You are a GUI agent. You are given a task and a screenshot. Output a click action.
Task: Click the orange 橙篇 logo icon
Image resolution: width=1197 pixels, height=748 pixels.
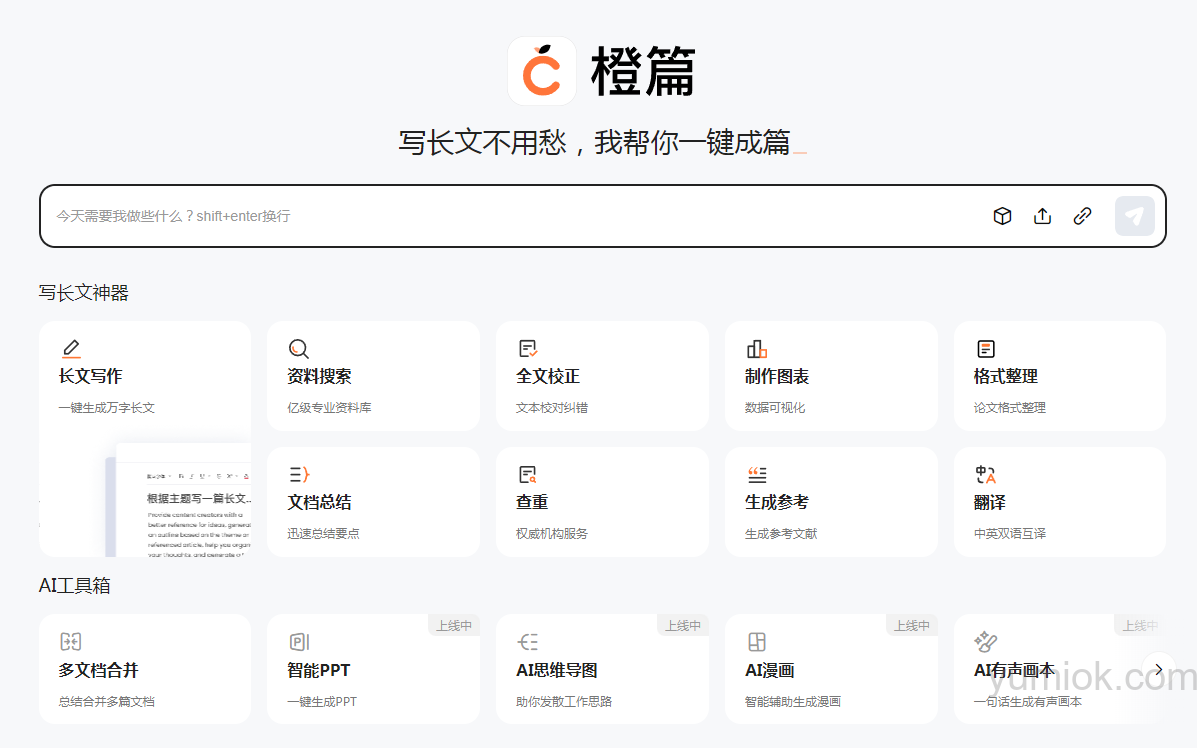542,71
